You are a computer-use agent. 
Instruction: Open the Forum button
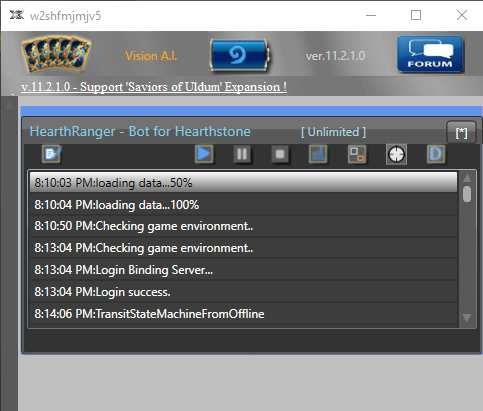430,54
